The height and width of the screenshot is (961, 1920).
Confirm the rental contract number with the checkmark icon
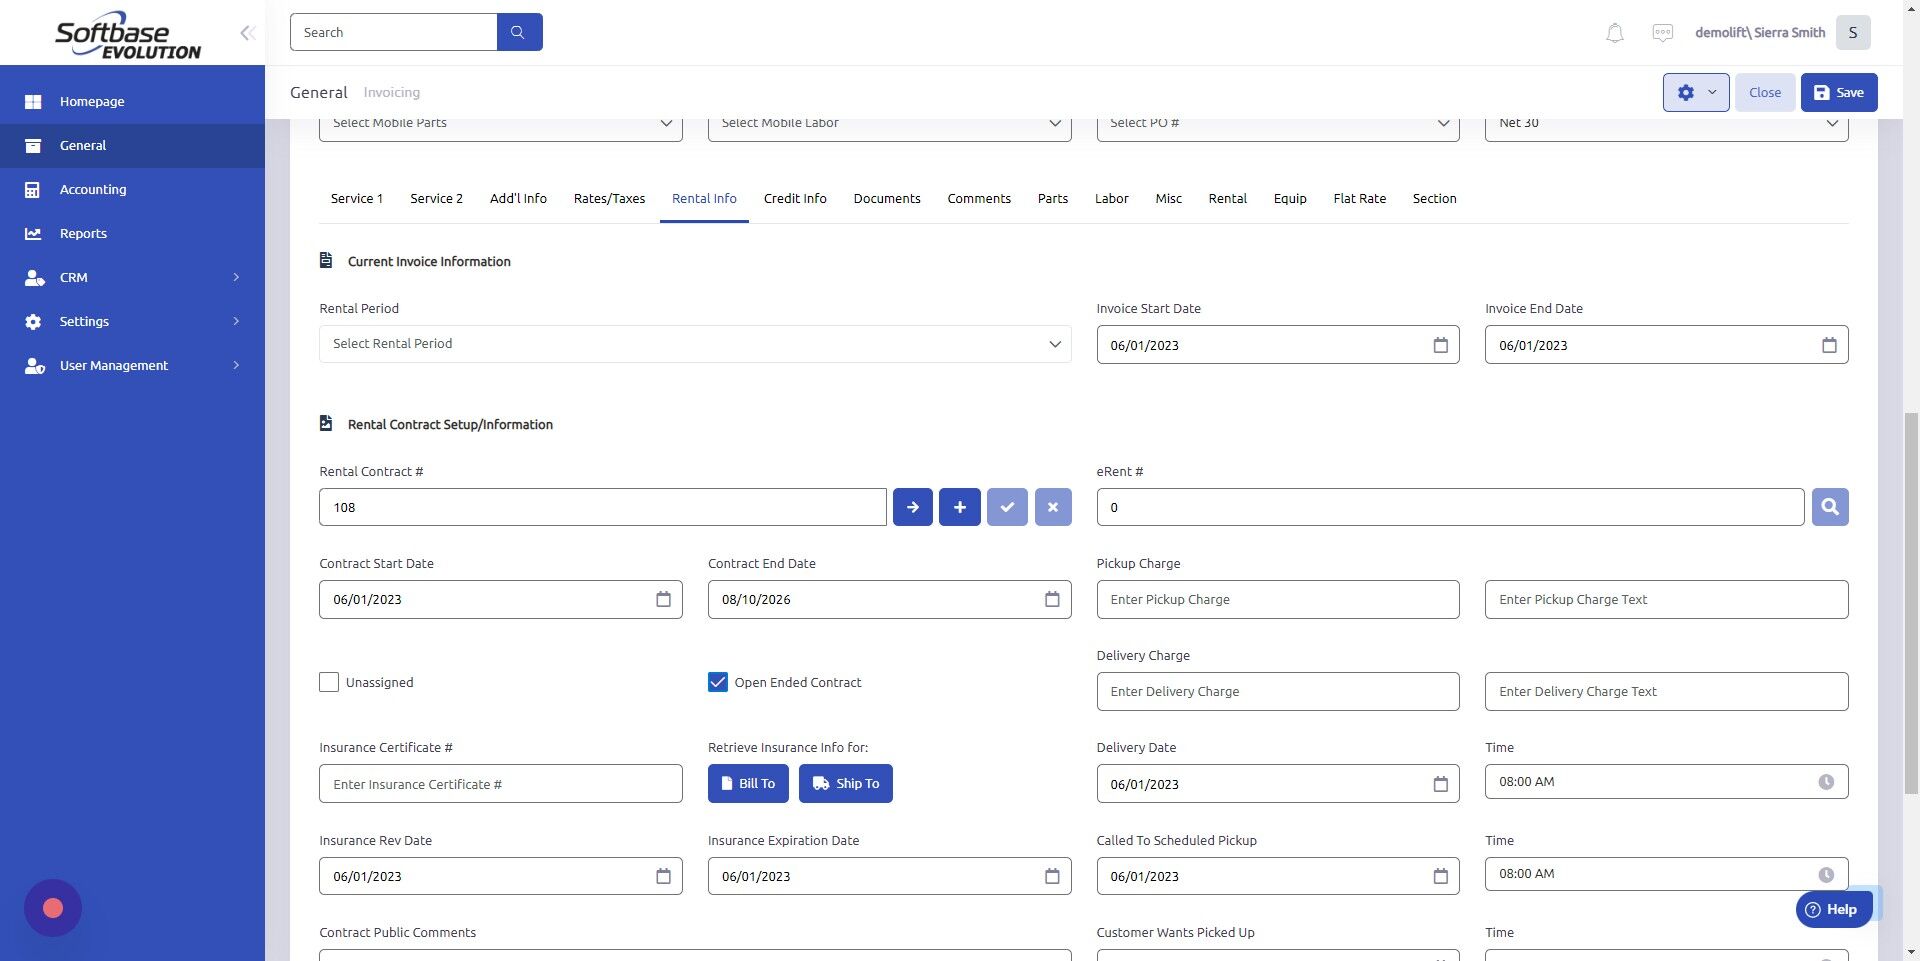click(1007, 507)
